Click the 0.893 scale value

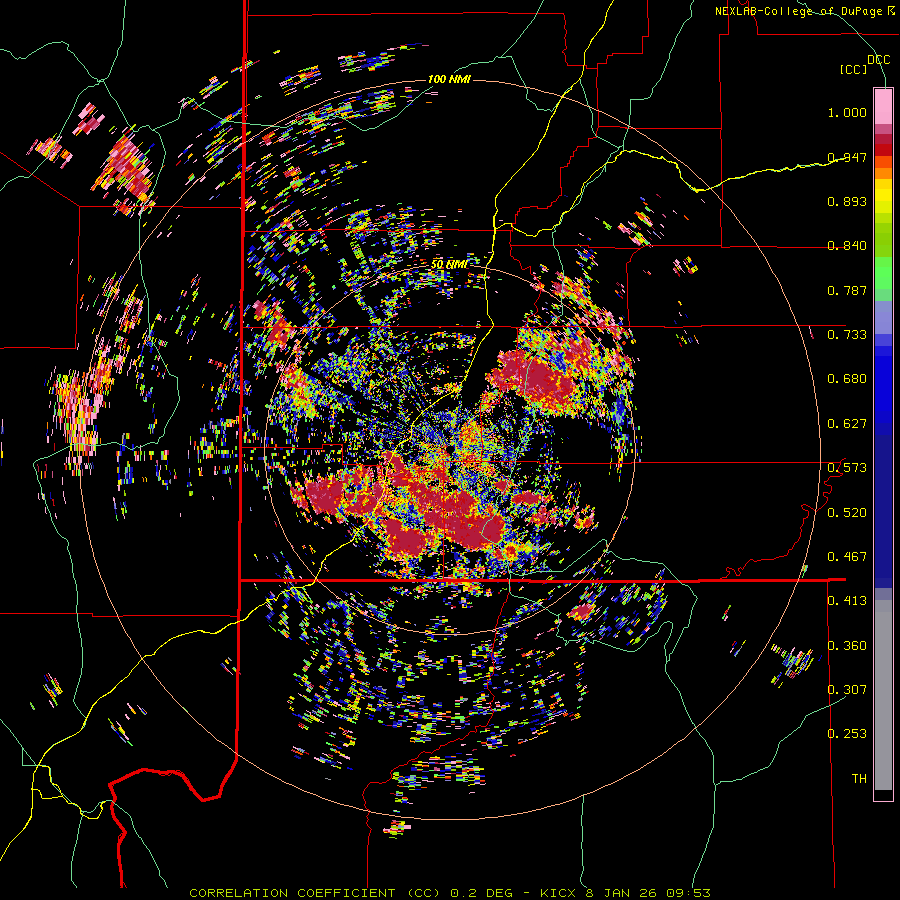click(847, 201)
